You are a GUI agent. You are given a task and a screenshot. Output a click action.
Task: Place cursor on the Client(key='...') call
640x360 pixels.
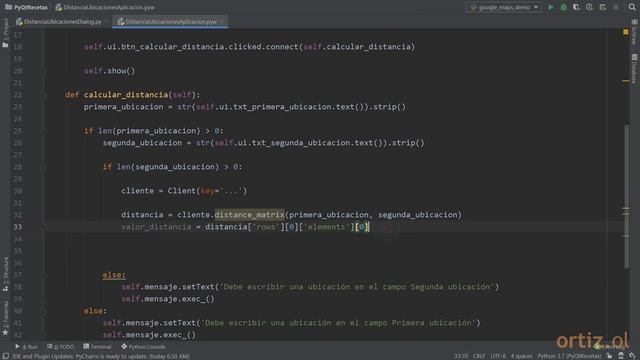(x=207, y=191)
